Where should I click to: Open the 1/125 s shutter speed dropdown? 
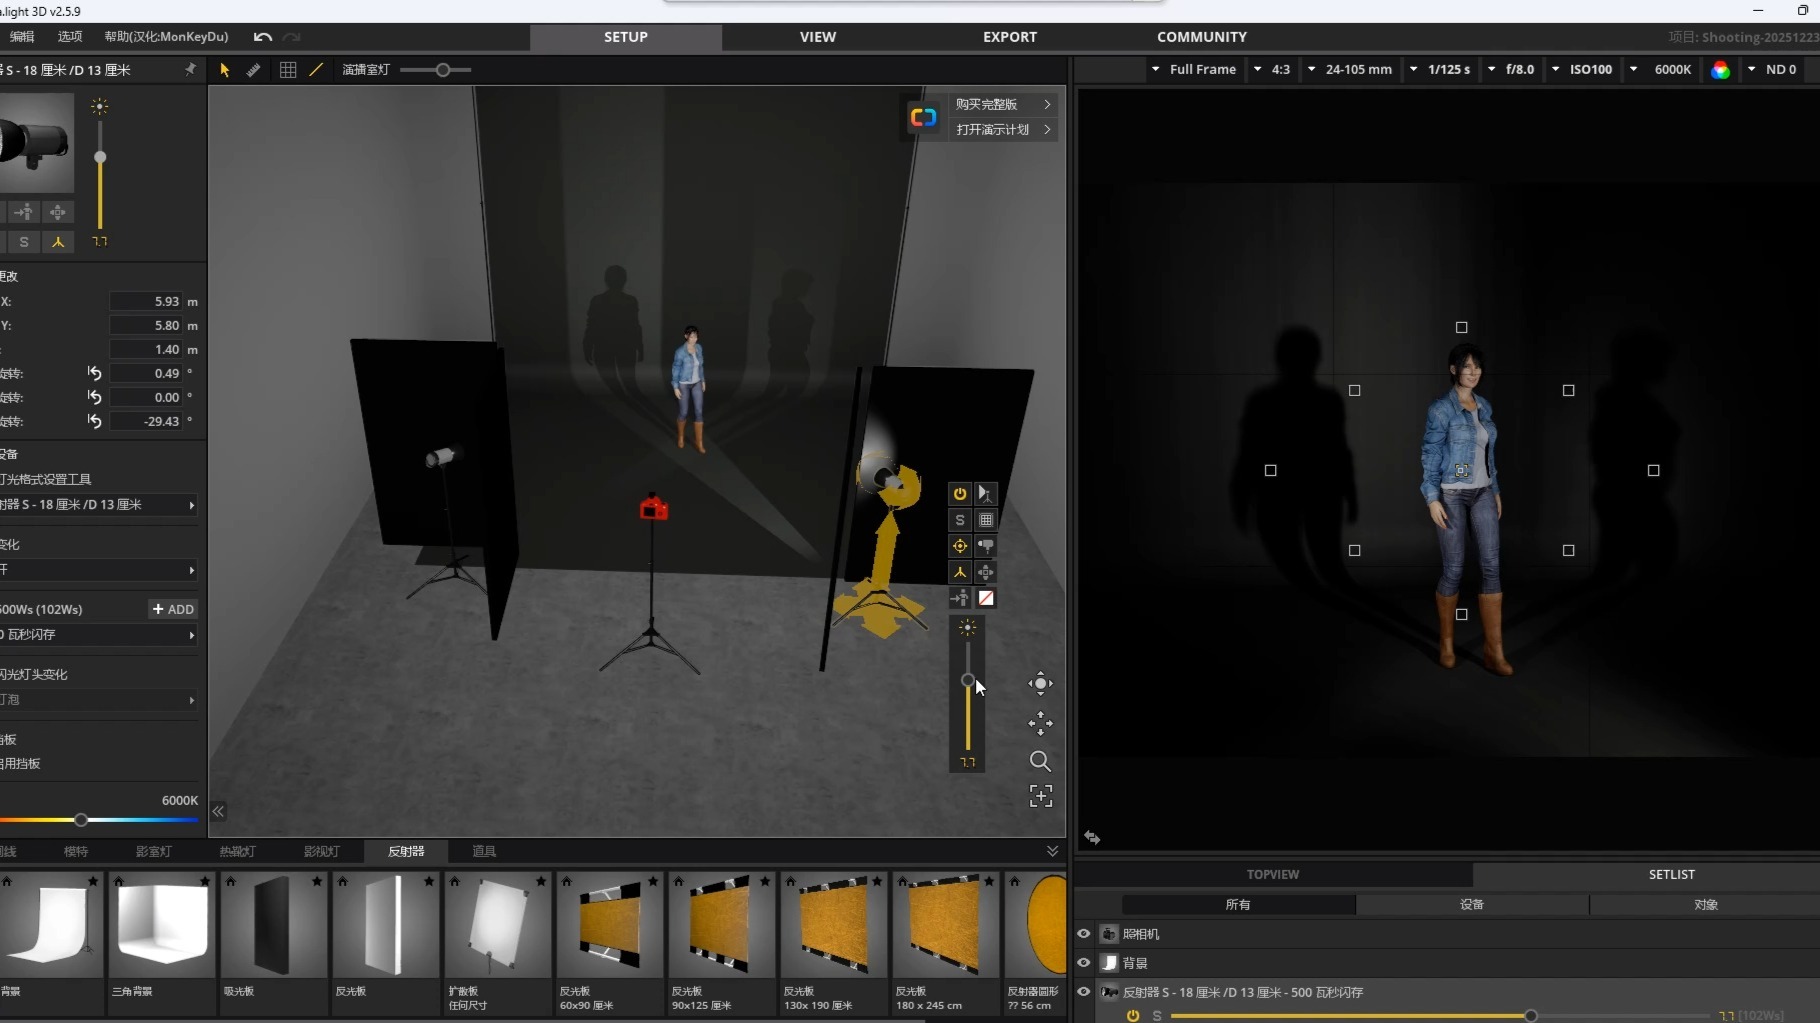point(1439,70)
